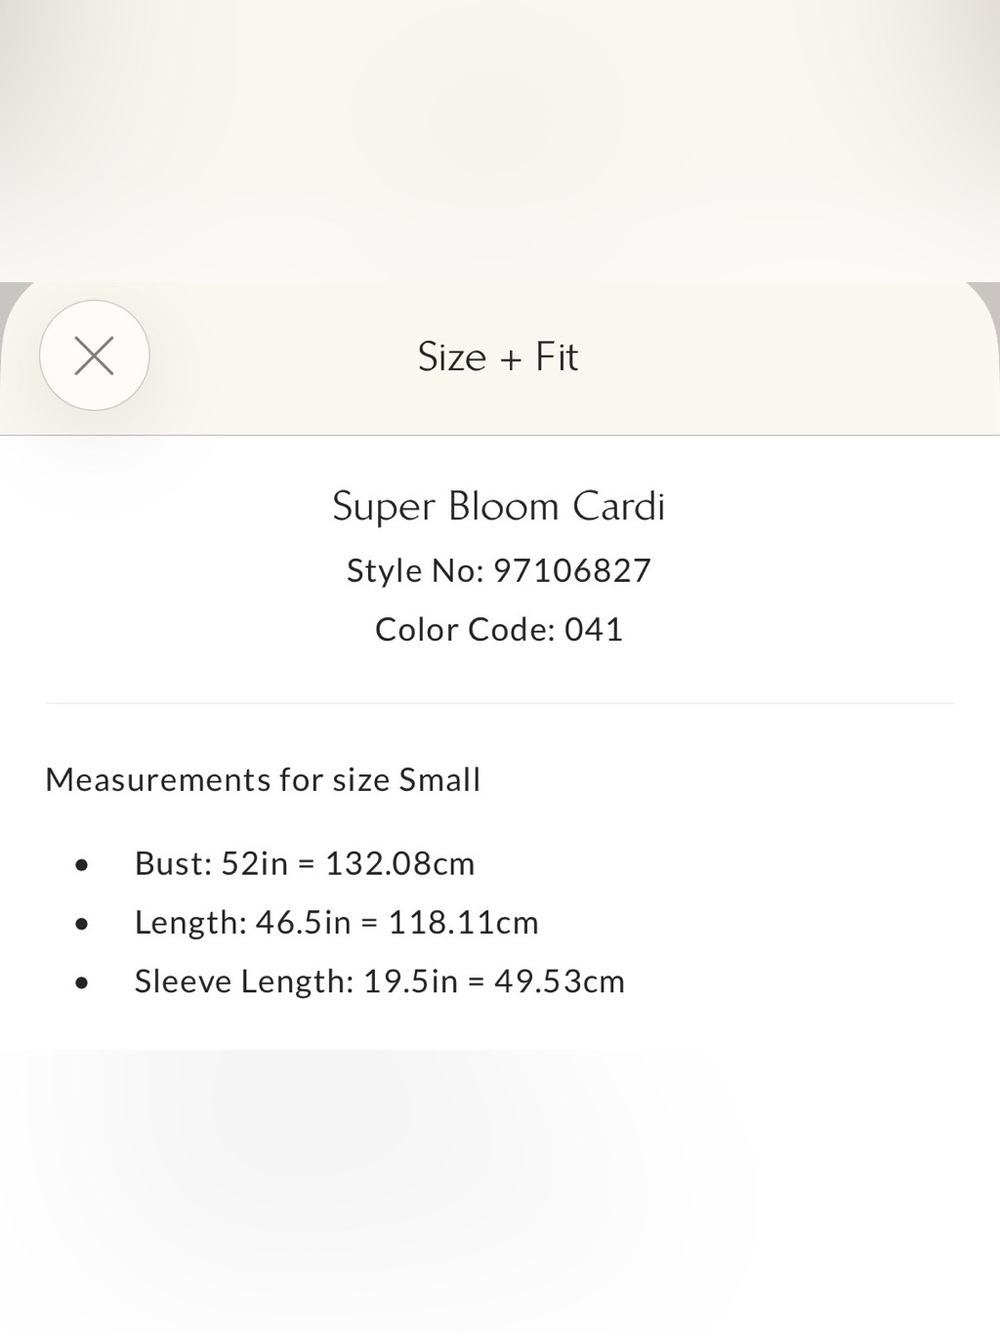Image resolution: width=1000 pixels, height=1333 pixels.
Task: Select the Length label in measurements
Action: pos(190,922)
